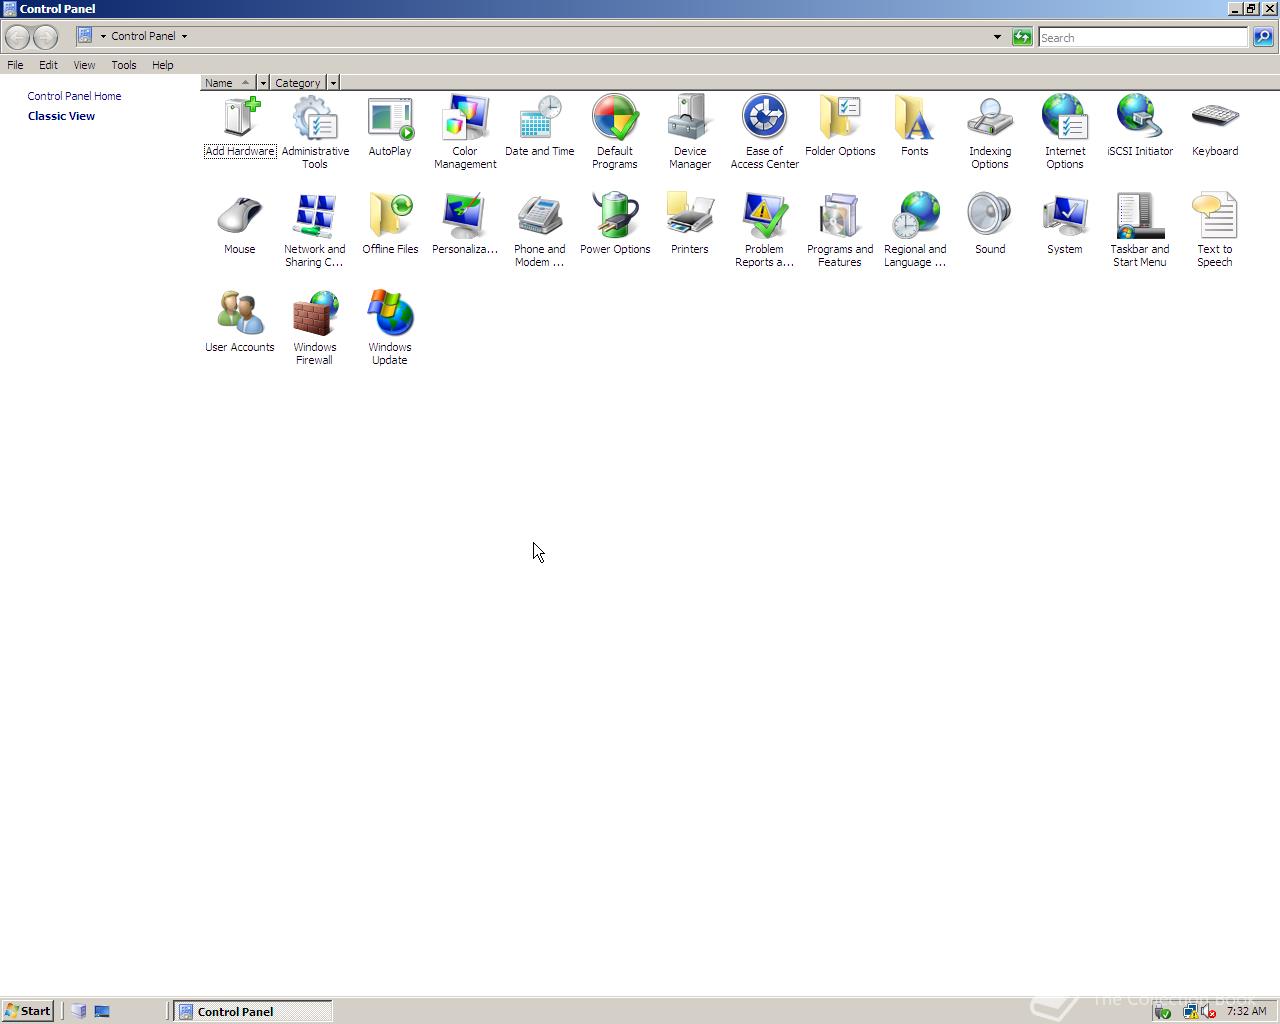Viewport: 1280px width, 1024px height.
Task: Sort items by the Name column
Action: pos(229,83)
